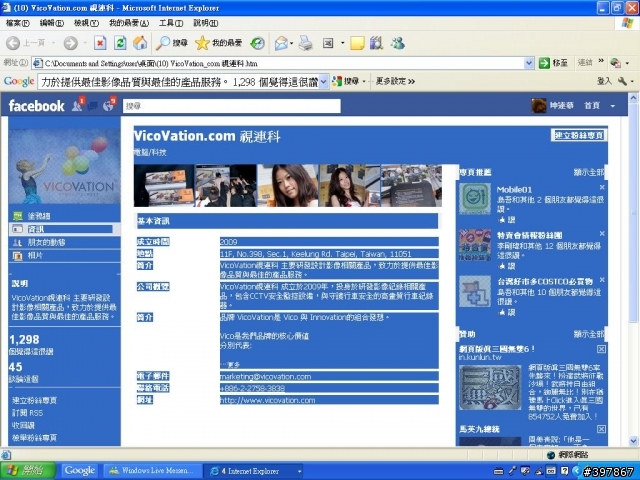
Task: Open Google toolbar search box dropdown
Action: click(x=323, y=82)
